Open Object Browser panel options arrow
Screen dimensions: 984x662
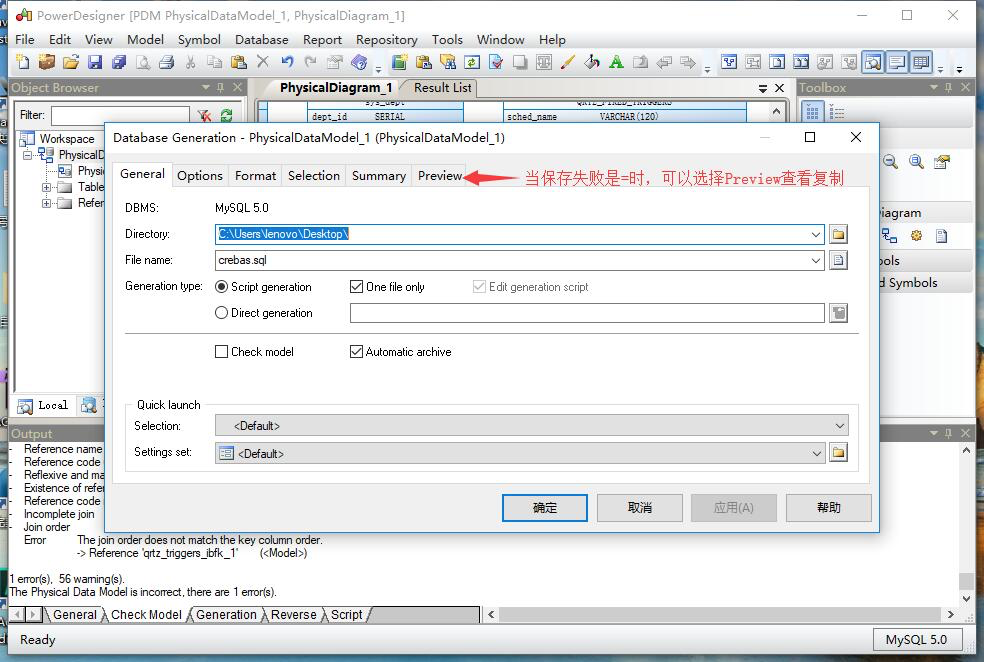click(206, 87)
